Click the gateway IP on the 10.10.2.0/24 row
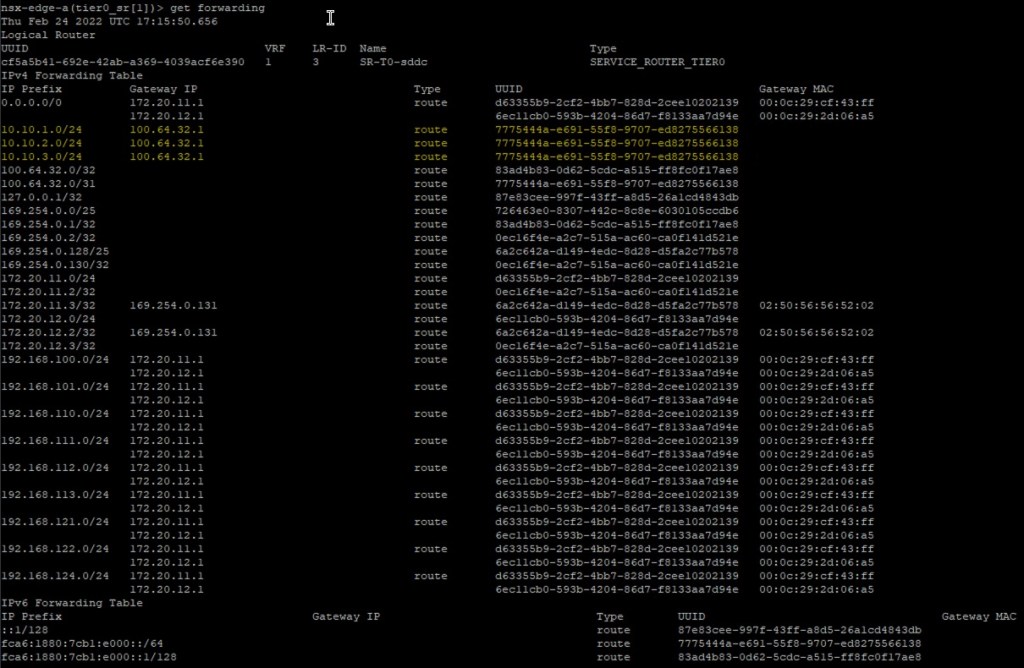Screen dimensions: 1024x668 pyautogui.click(x=167, y=143)
